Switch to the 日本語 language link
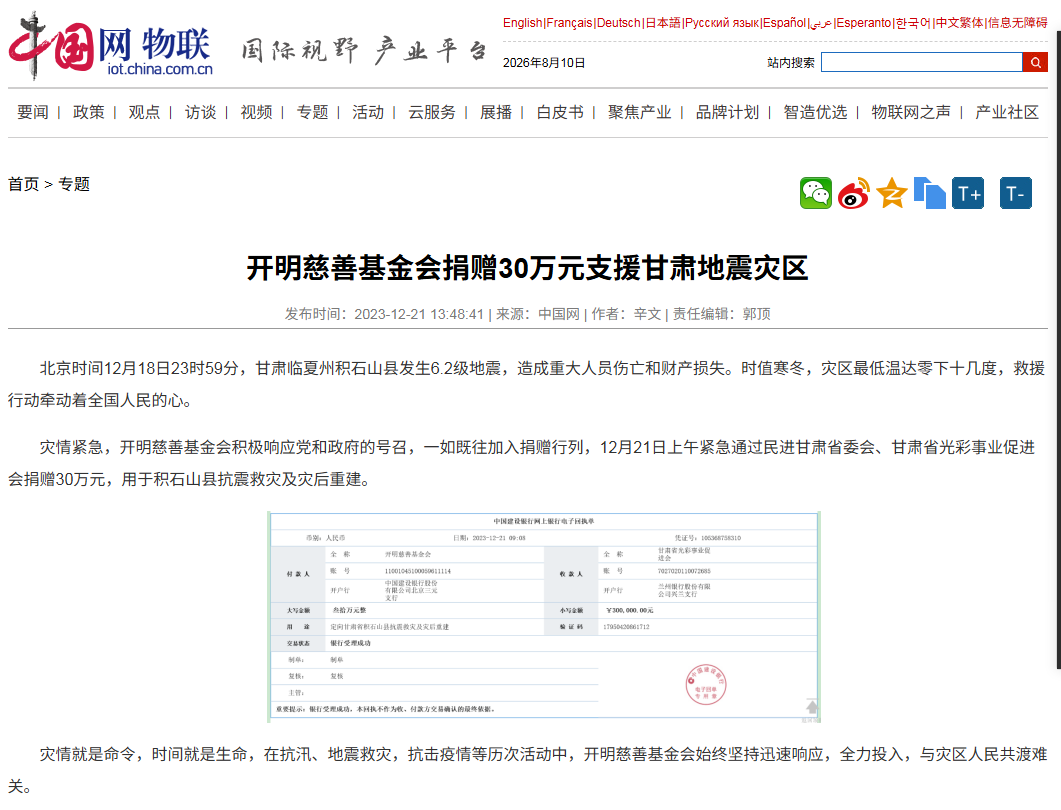This screenshot has height=810, width=1061. click(662, 22)
